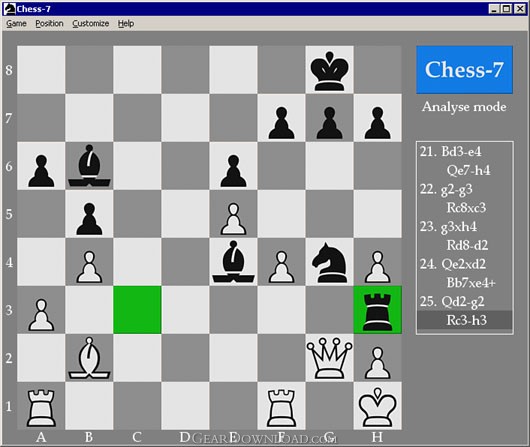Select the white pawn on E5
The height and width of the screenshot is (447, 530).
(x=233, y=219)
